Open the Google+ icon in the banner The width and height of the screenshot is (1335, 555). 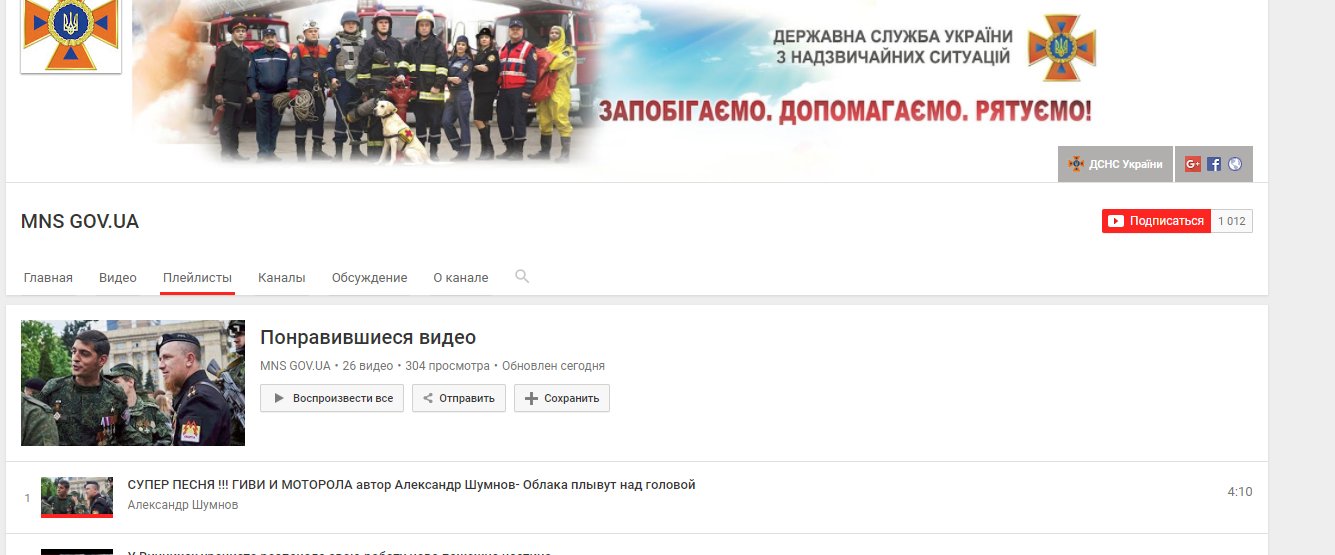pyautogui.click(x=1192, y=164)
